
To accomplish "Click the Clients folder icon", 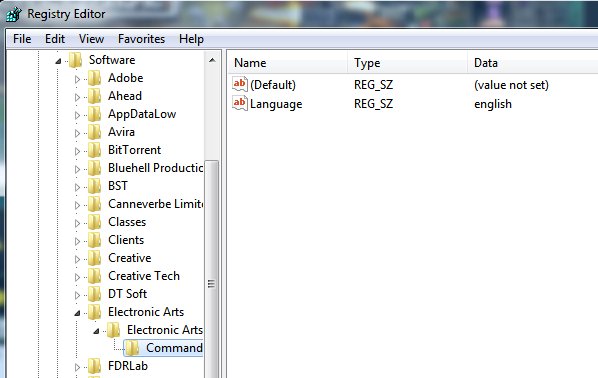I will click(x=94, y=240).
